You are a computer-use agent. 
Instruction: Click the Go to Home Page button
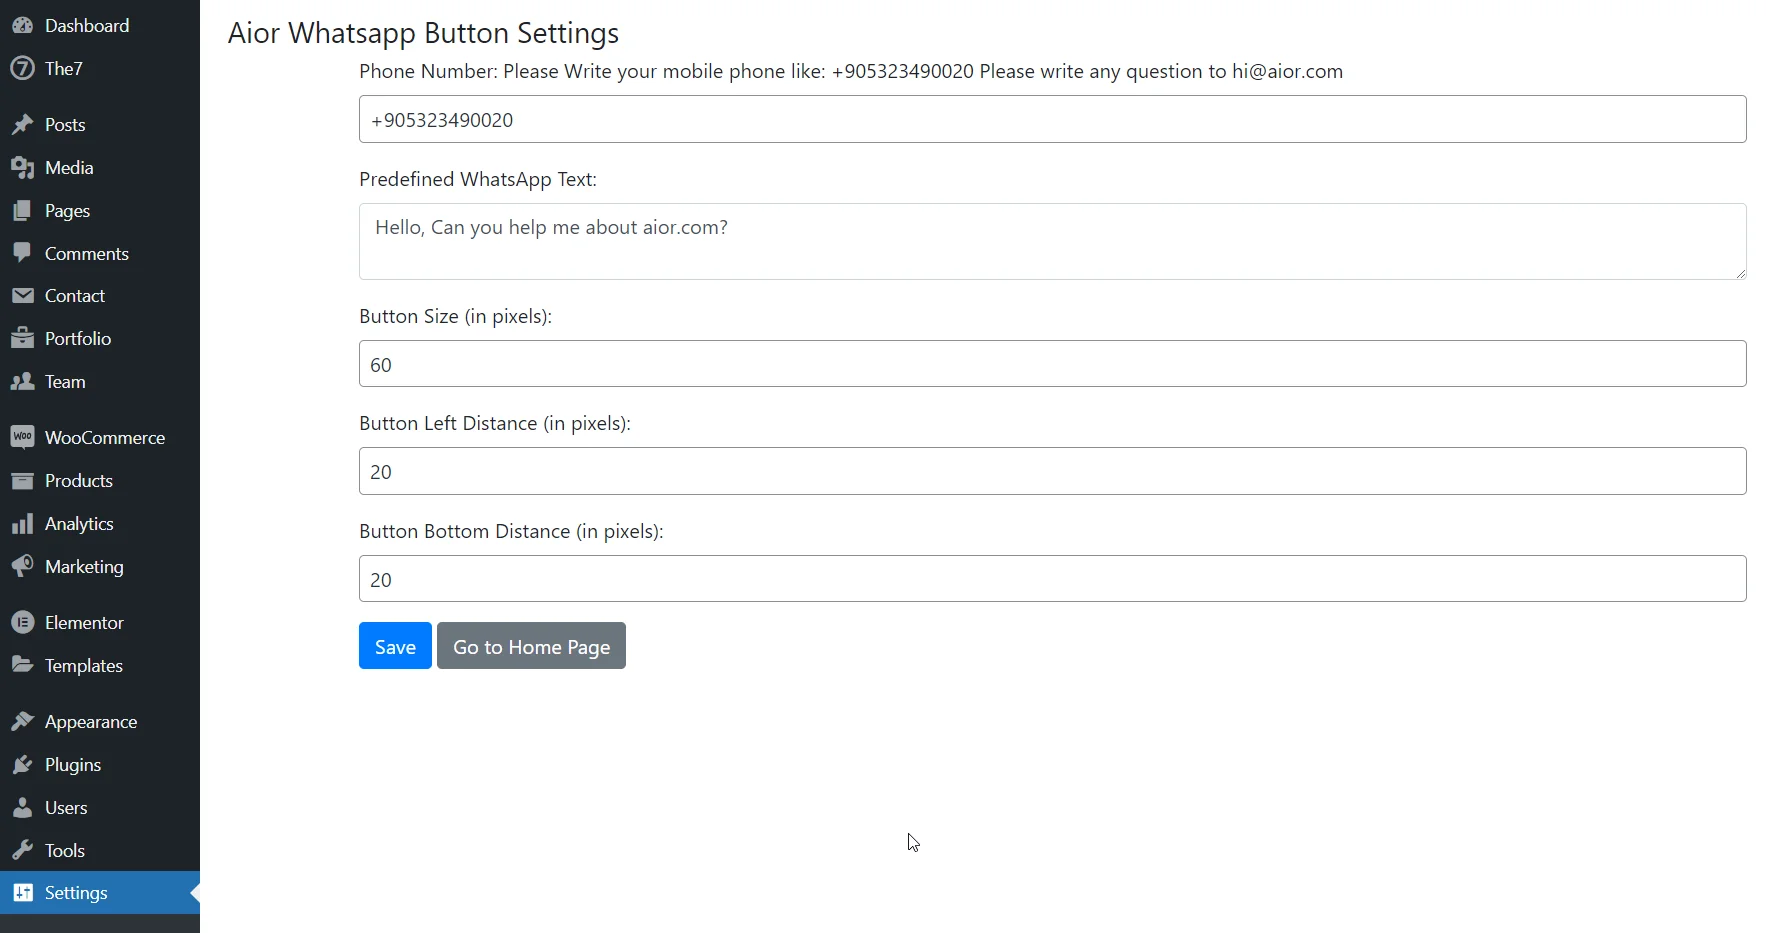(x=531, y=646)
